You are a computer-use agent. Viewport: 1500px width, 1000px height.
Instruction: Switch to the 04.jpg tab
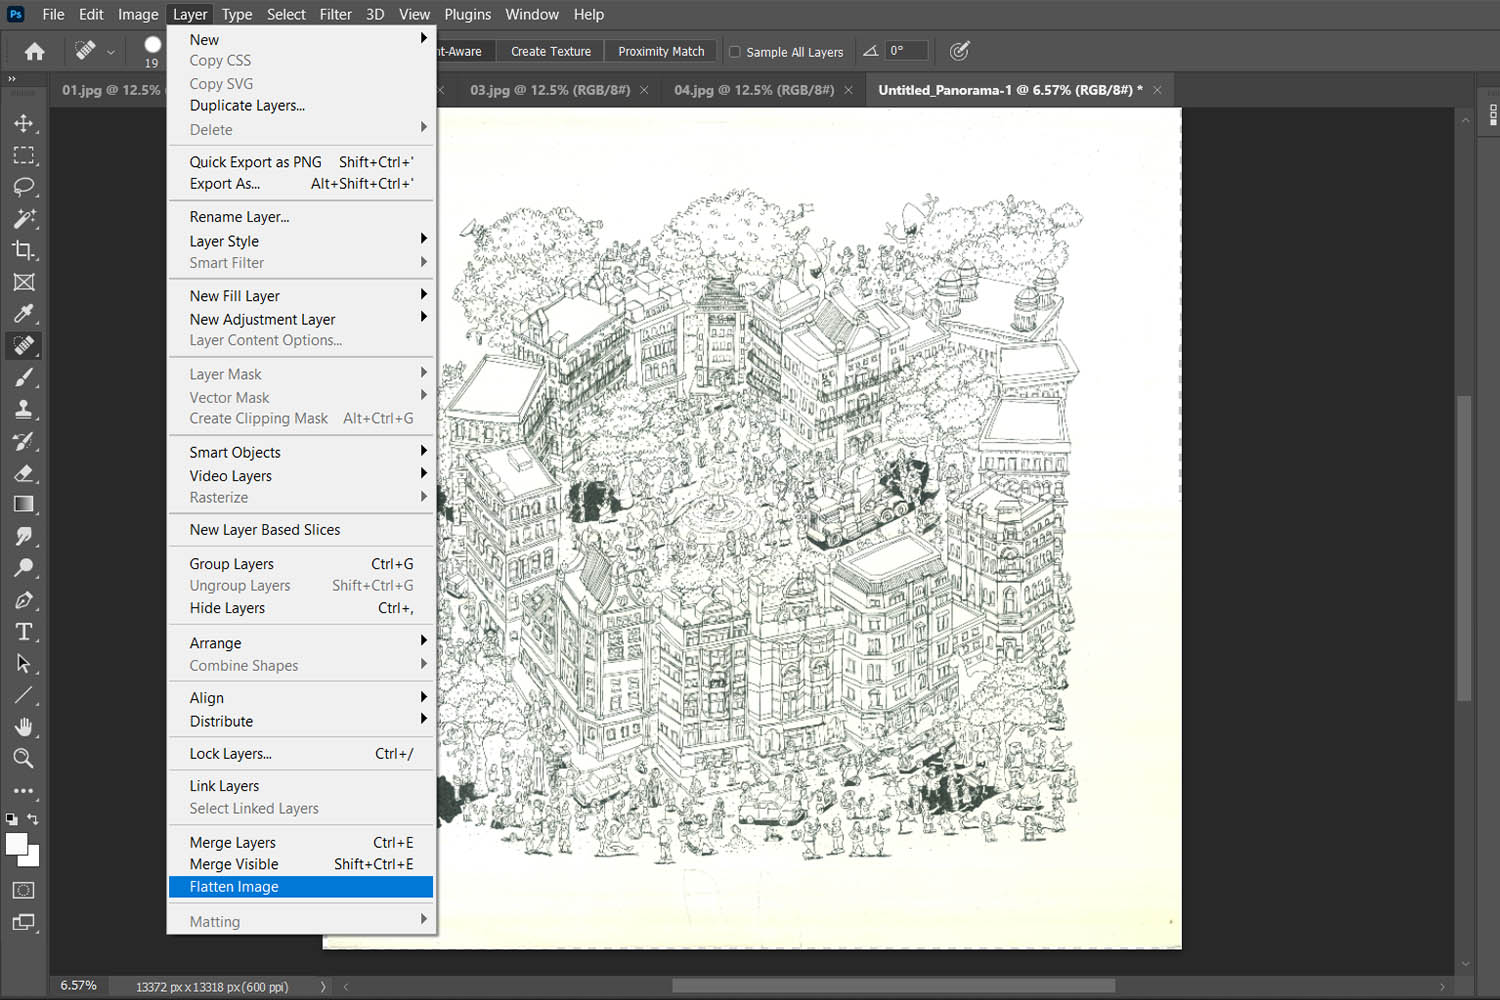tap(754, 90)
